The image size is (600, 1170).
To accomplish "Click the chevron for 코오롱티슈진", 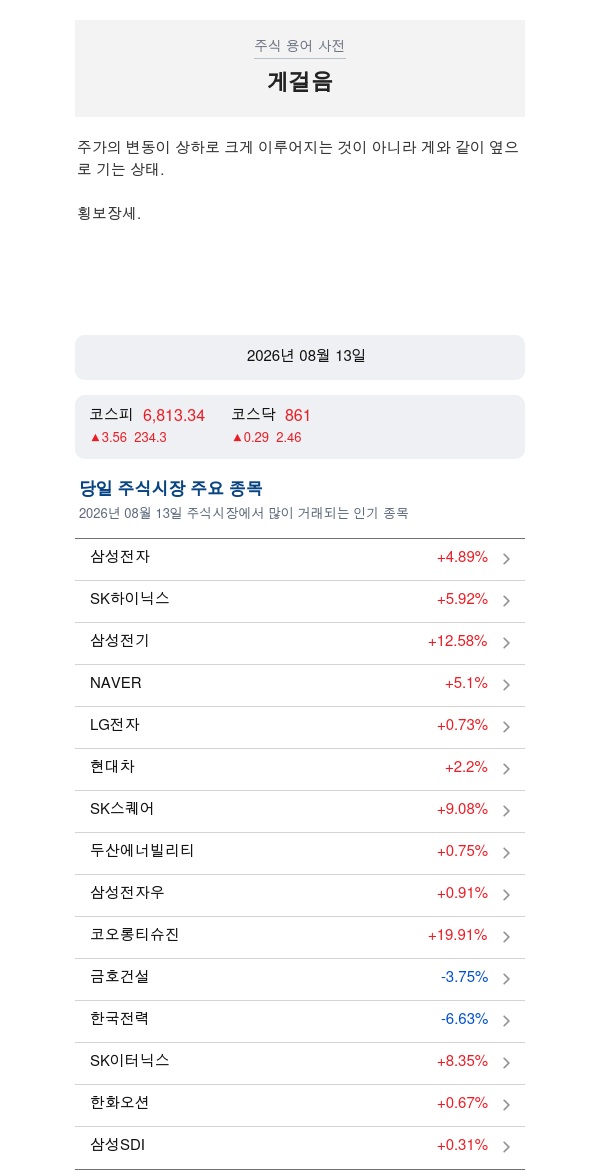I will (506, 936).
